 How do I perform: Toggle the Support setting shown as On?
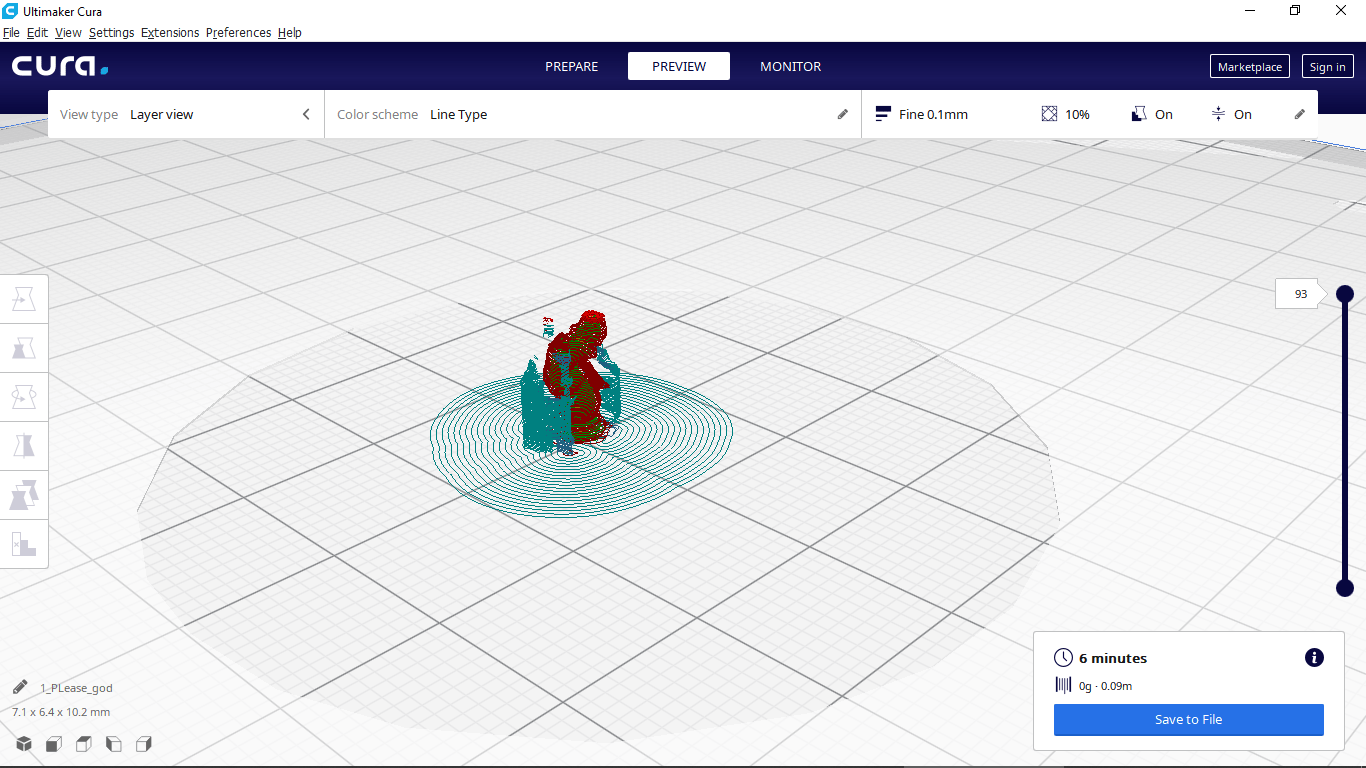pyautogui.click(x=1152, y=114)
